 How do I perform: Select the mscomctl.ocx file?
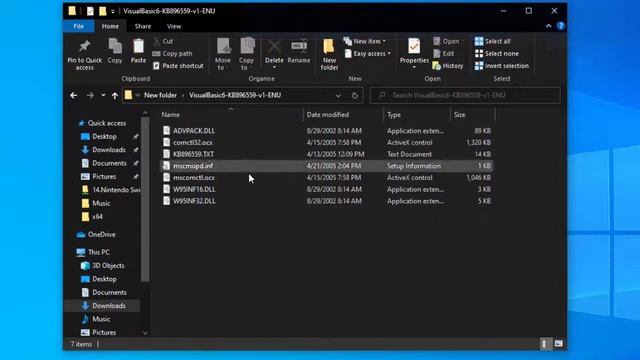click(x=194, y=178)
